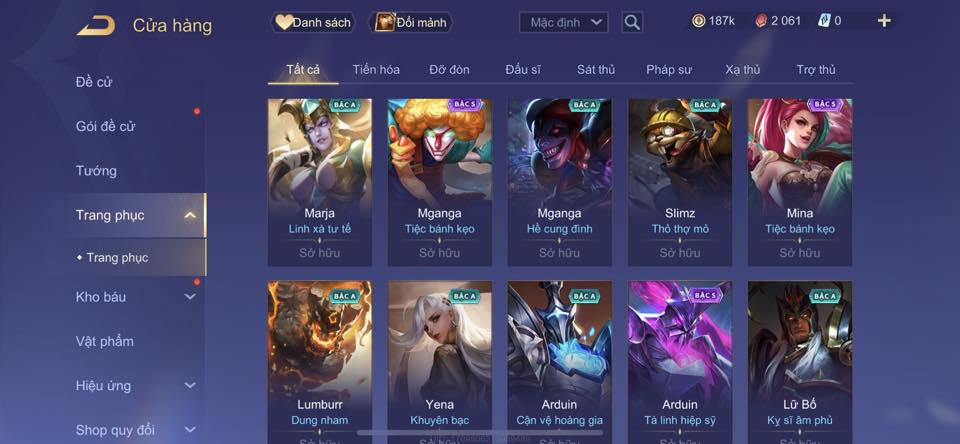
Task: Click the gold coin 187k icon
Action: [x=699, y=21]
